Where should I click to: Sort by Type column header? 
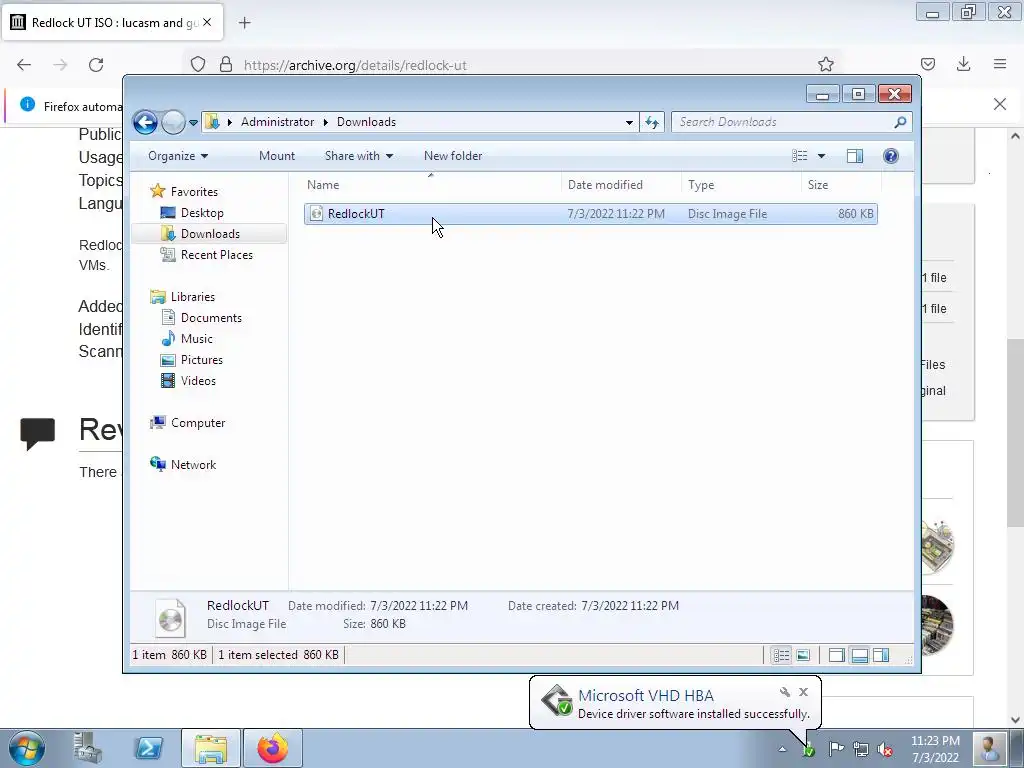[741, 185]
